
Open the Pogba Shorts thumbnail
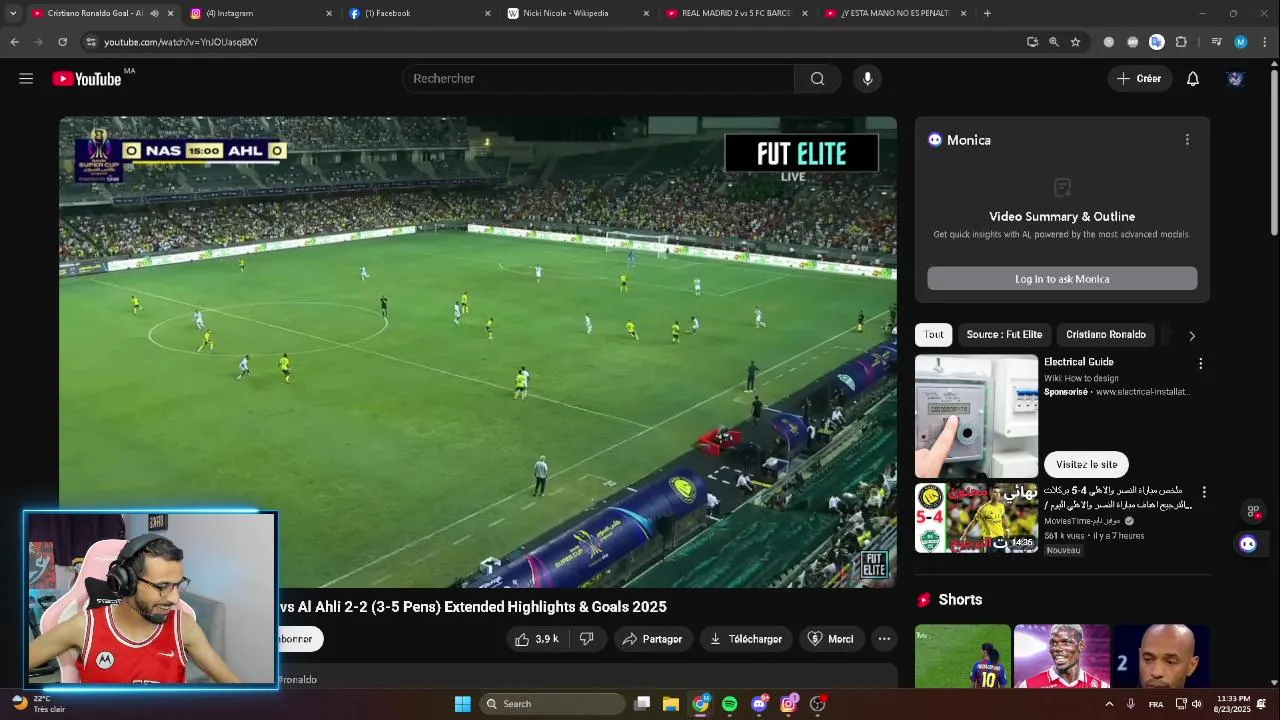click(1062, 656)
